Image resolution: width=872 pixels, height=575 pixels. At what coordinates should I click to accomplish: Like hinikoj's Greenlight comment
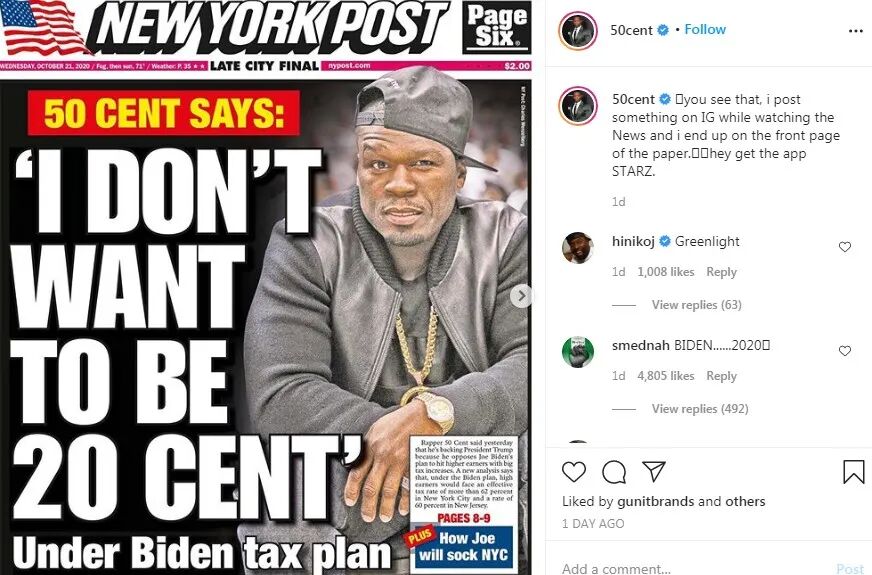(845, 247)
